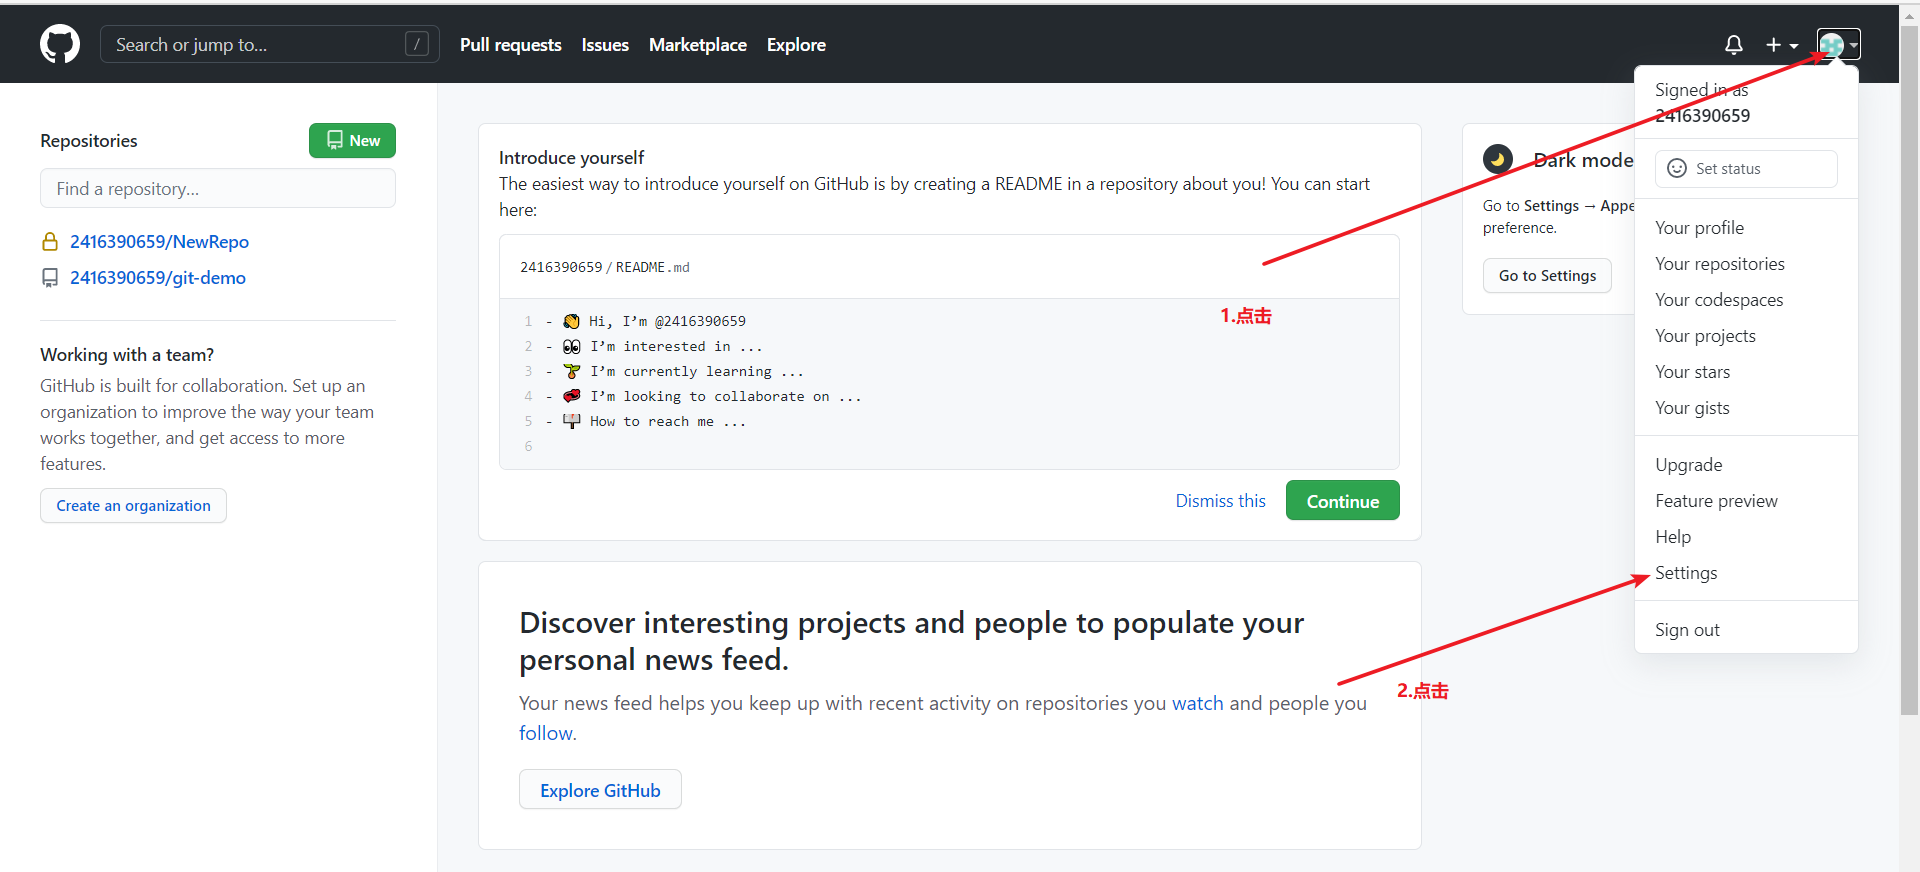
Task: Open Explore in the header
Action: tap(796, 45)
